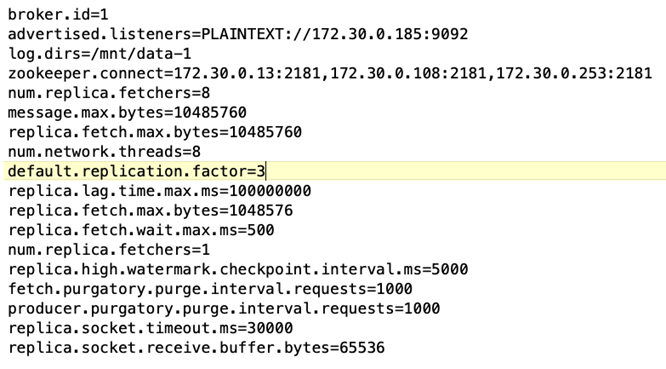Click the 172.30.0.253:2181 zookeeper address
Viewport: 666px width, 369px height.
574,73
